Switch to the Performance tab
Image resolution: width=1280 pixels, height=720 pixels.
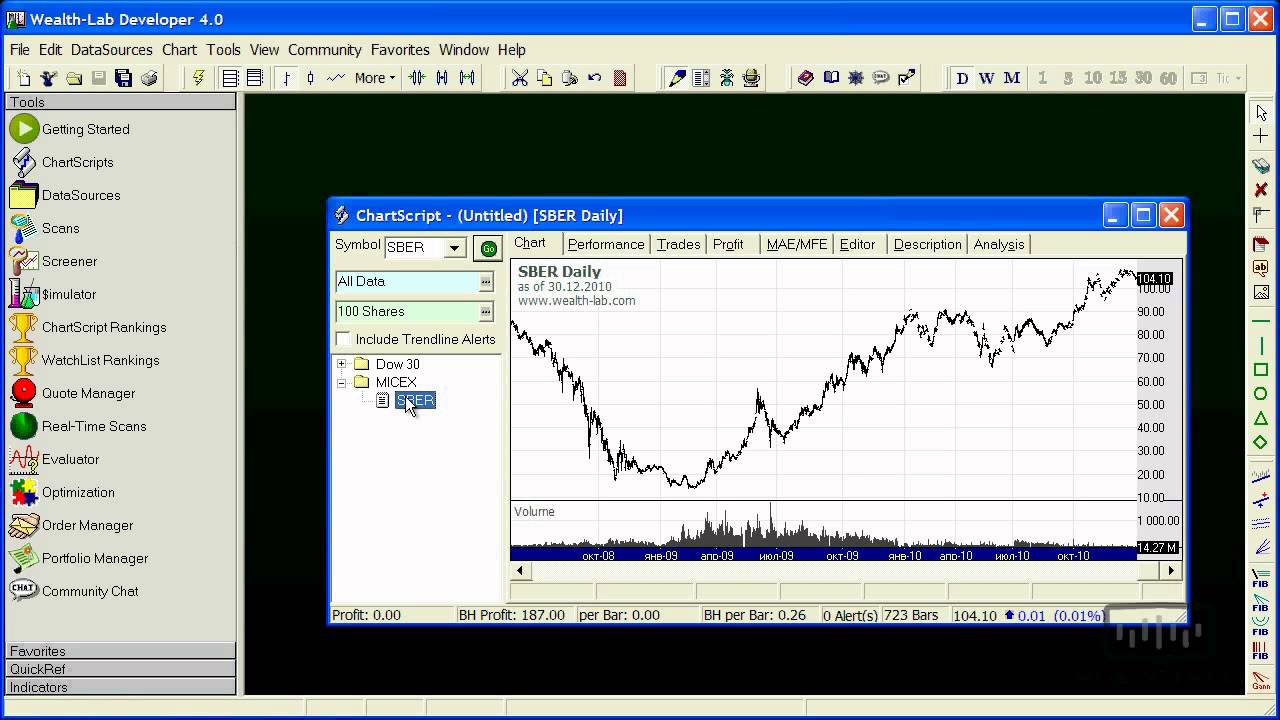pyautogui.click(x=606, y=244)
